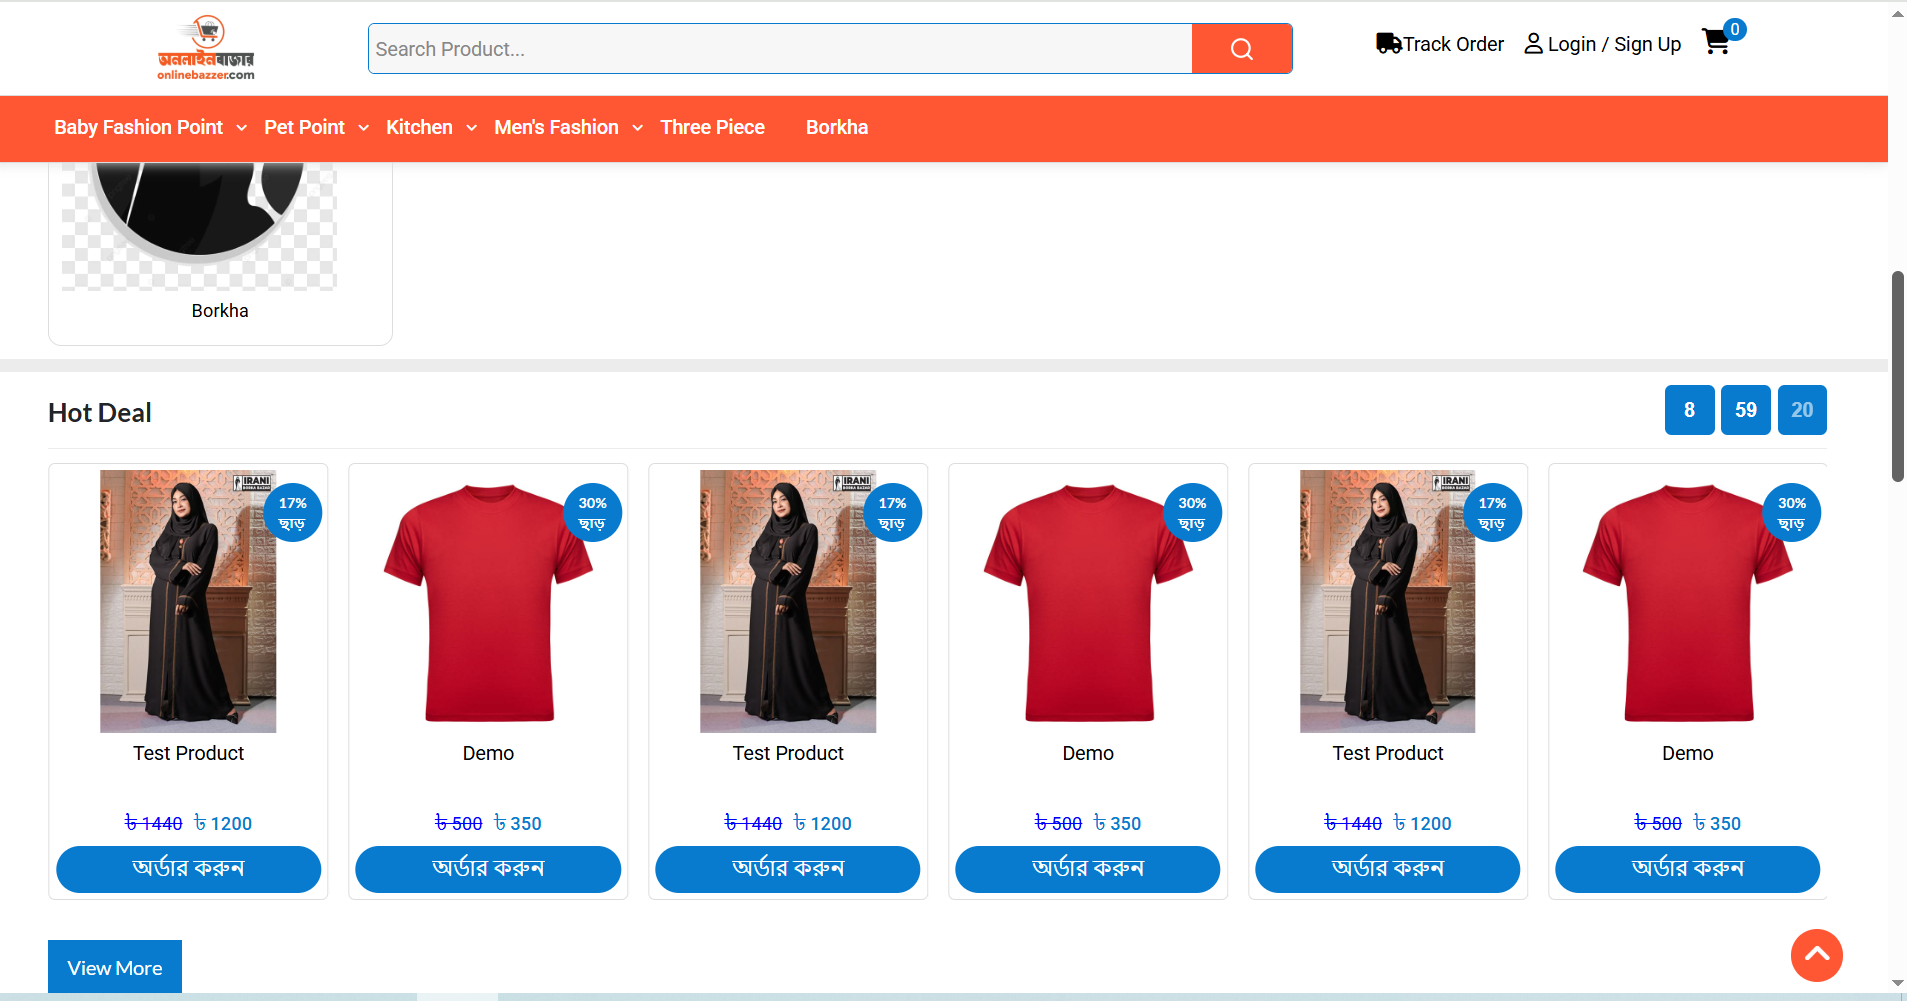Select Three Piece in the navigation bar
1907x1001 pixels.
pyautogui.click(x=712, y=127)
